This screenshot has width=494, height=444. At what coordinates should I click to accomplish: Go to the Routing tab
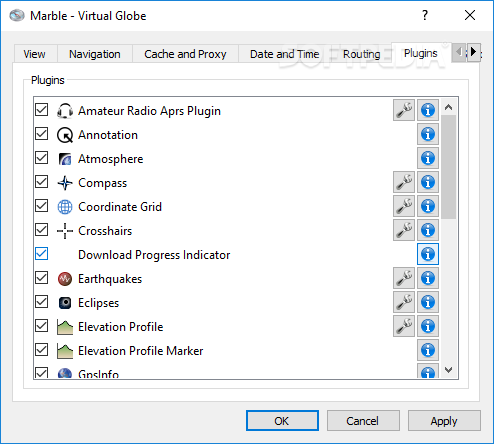(362, 54)
